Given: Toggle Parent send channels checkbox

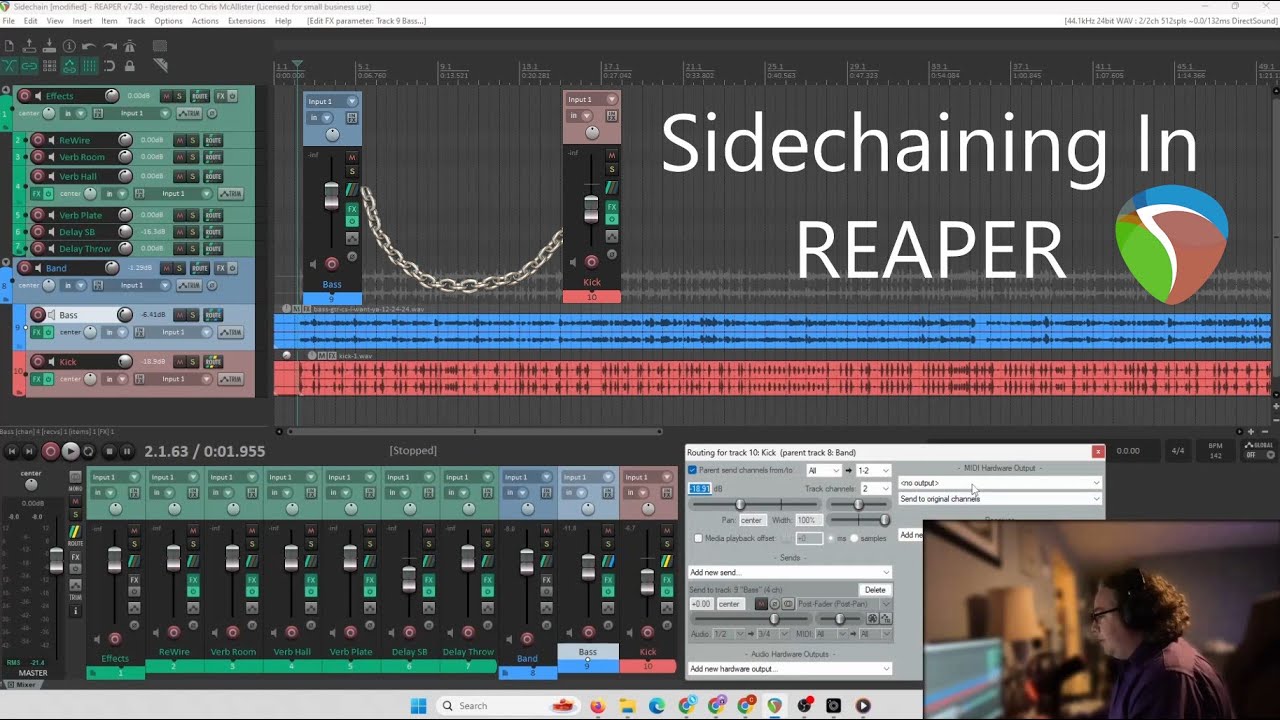Looking at the screenshot, I should pyautogui.click(x=692, y=470).
